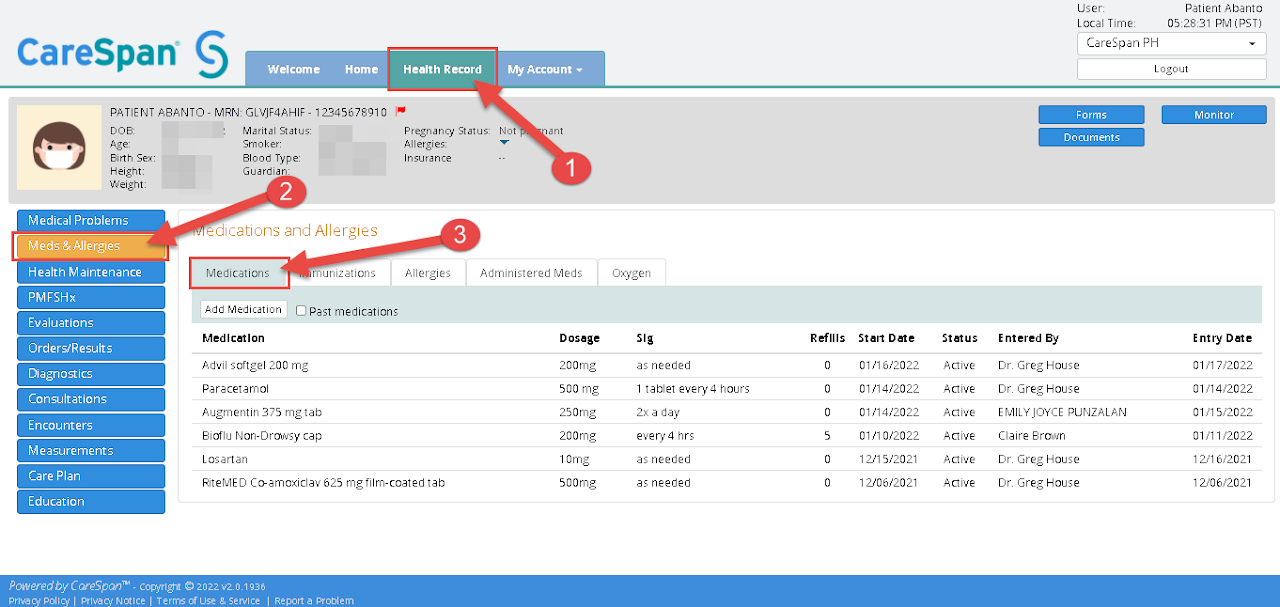Click the Add Medication button
This screenshot has height=607, width=1280.
pyautogui.click(x=243, y=310)
